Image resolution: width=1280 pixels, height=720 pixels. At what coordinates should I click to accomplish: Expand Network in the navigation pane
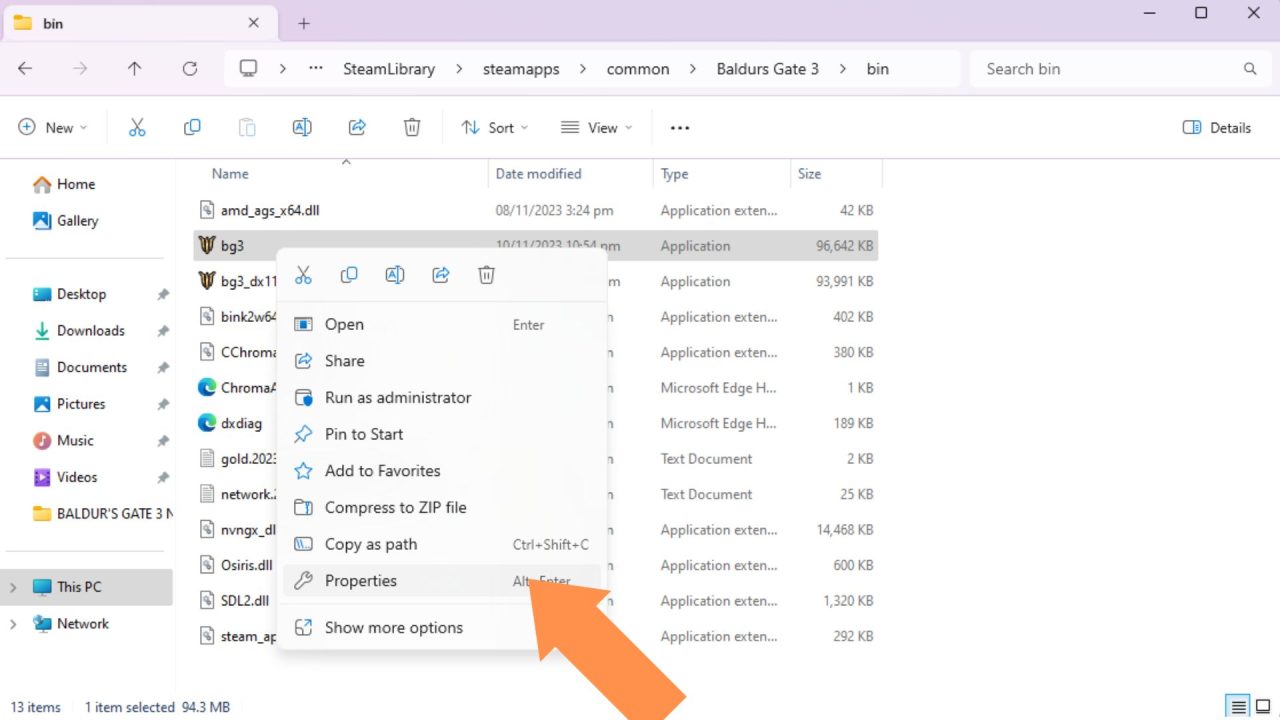pos(13,624)
